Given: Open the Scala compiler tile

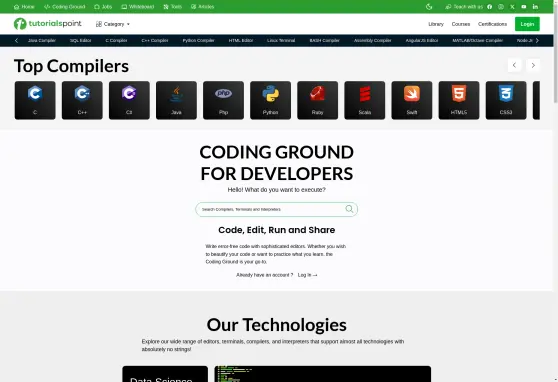Looking at the screenshot, I should [365, 100].
